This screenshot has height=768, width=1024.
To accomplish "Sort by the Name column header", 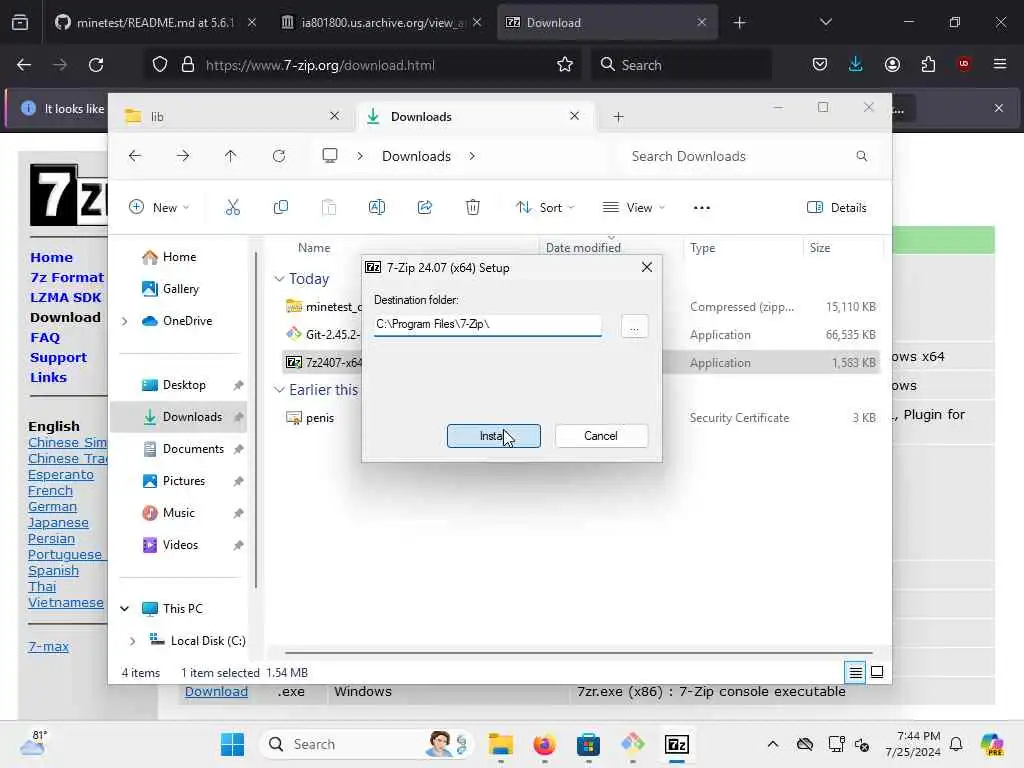I will [313, 248].
